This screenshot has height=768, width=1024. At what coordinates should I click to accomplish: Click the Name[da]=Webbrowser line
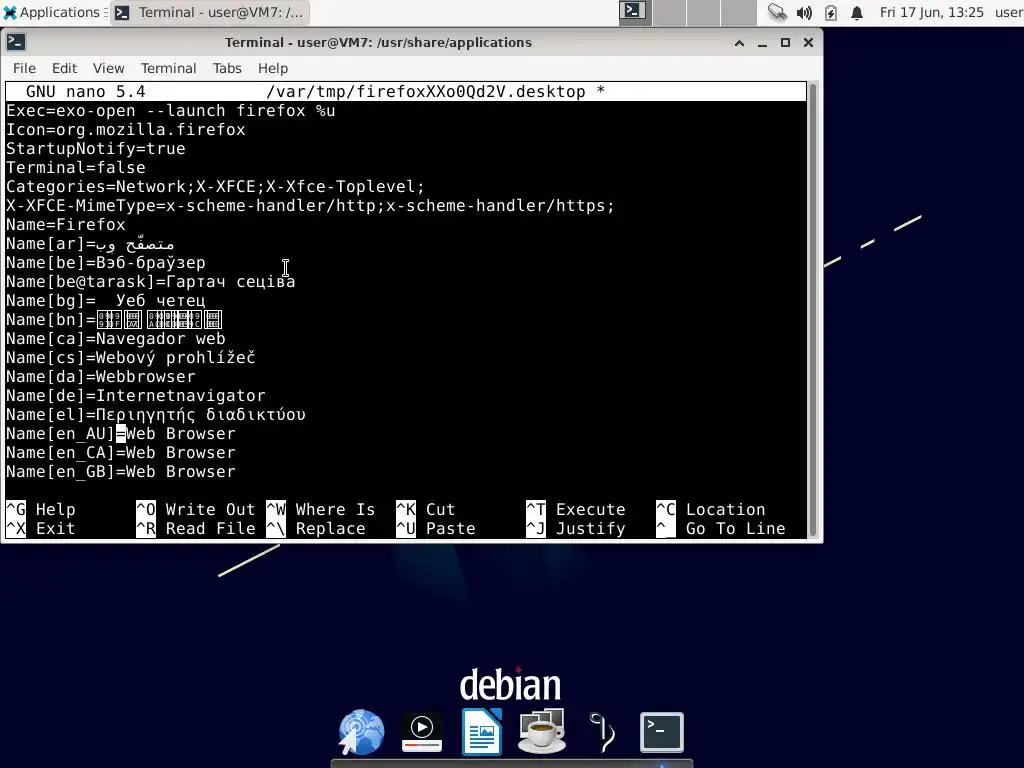coord(101,376)
